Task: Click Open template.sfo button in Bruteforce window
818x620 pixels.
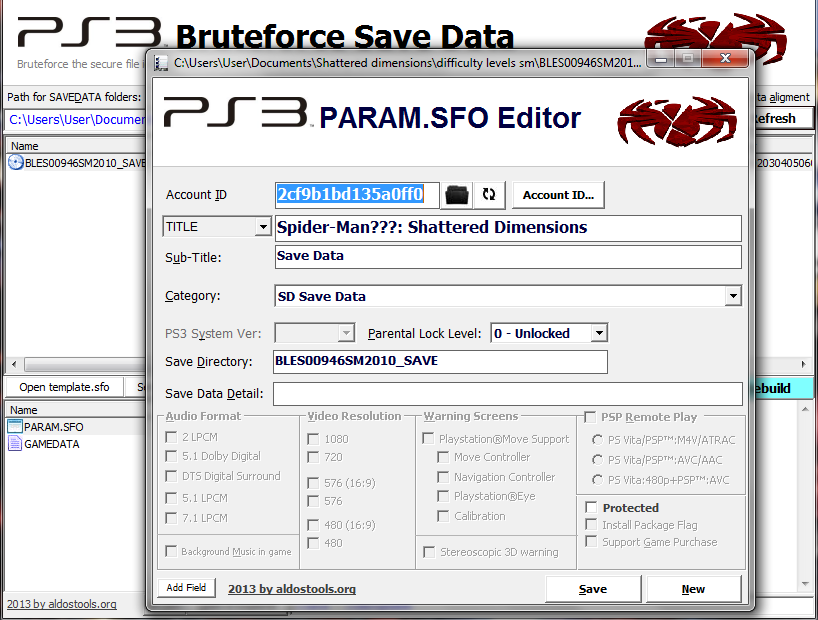Action: click(x=64, y=387)
